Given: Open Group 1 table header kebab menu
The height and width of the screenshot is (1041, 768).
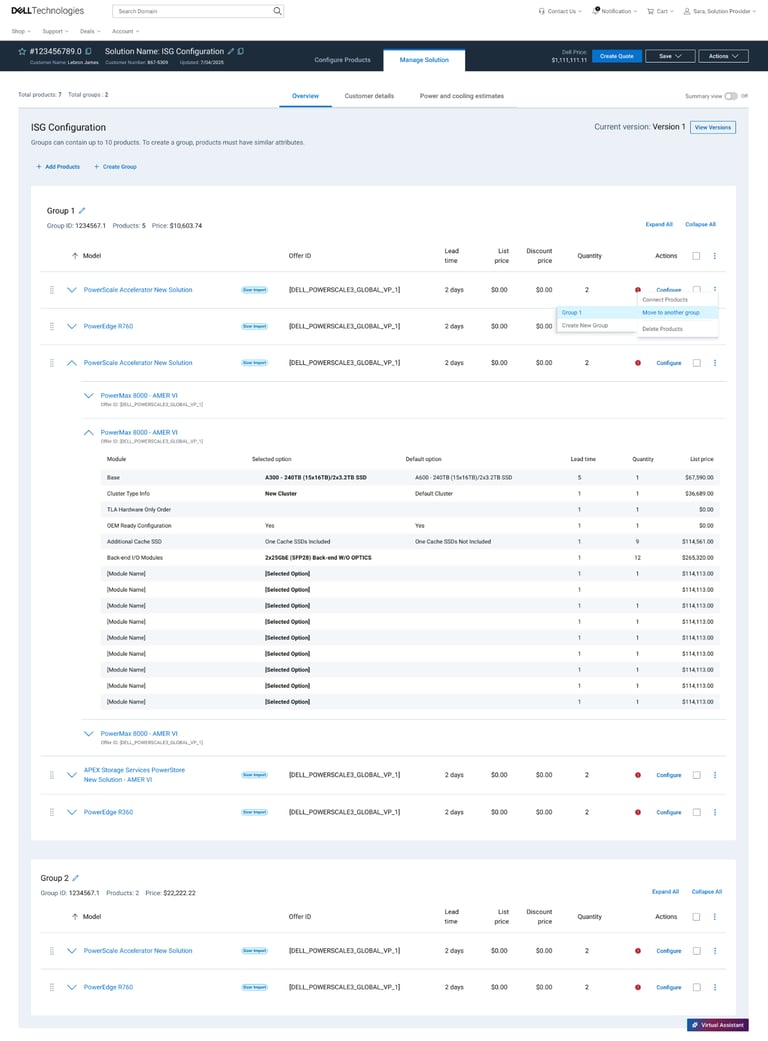Looking at the screenshot, I should 715,256.
